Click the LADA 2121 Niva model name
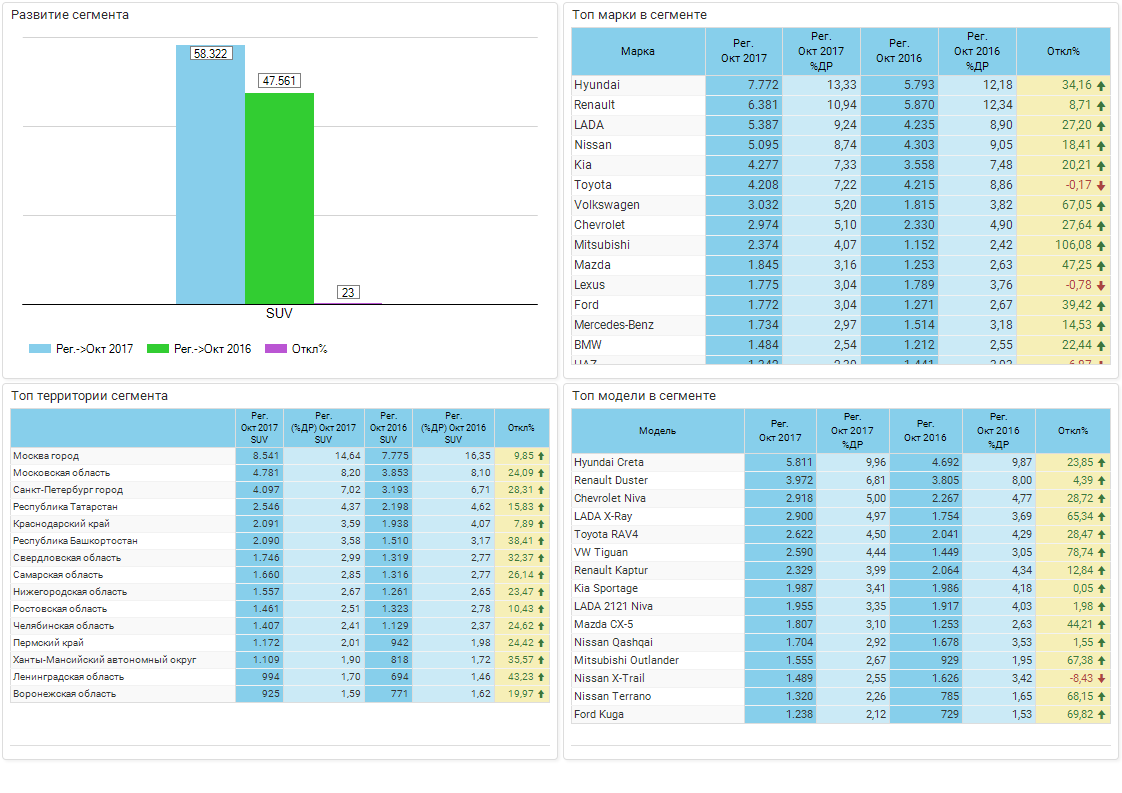 [x=613, y=607]
